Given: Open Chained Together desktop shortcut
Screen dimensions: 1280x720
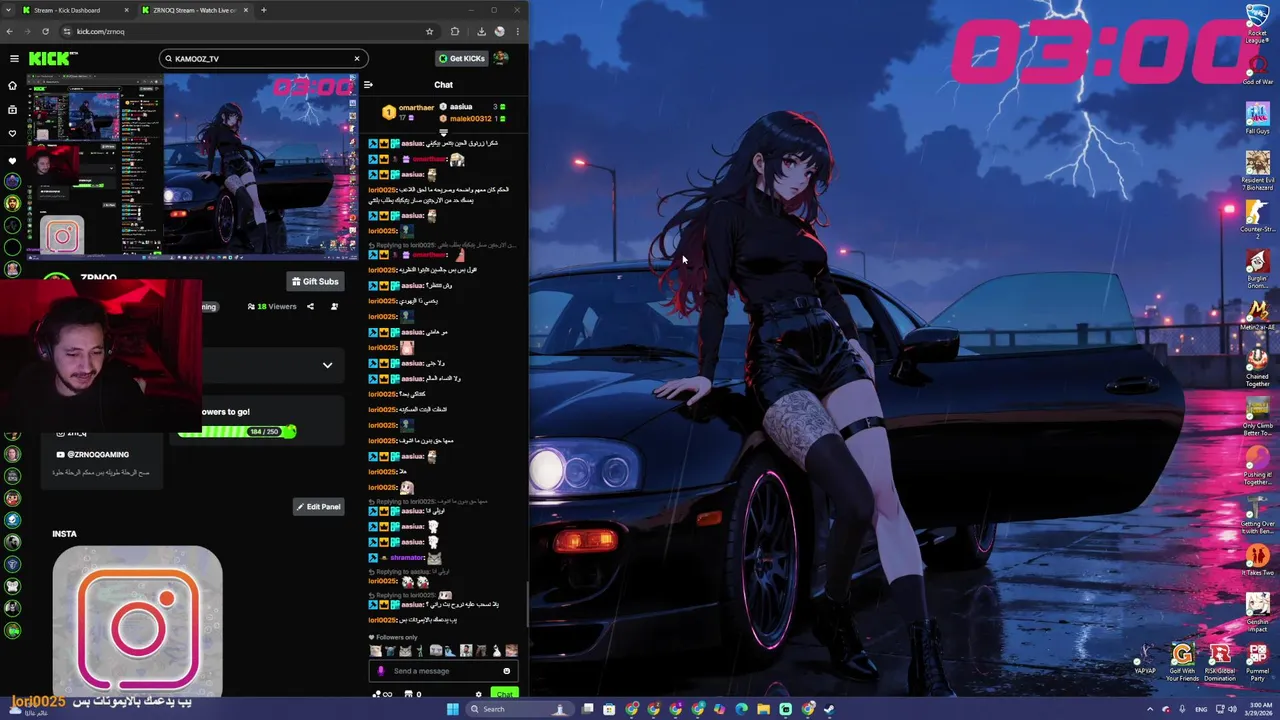Looking at the screenshot, I should pyautogui.click(x=1257, y=367).
